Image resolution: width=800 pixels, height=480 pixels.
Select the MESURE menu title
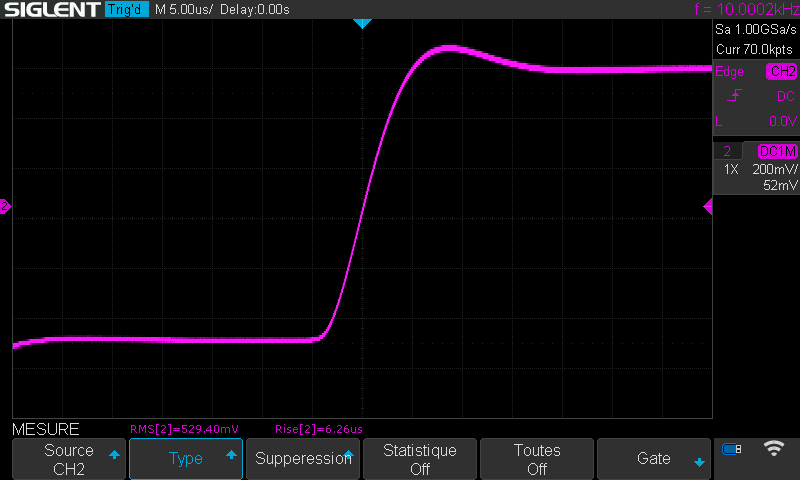pos(45,429)
